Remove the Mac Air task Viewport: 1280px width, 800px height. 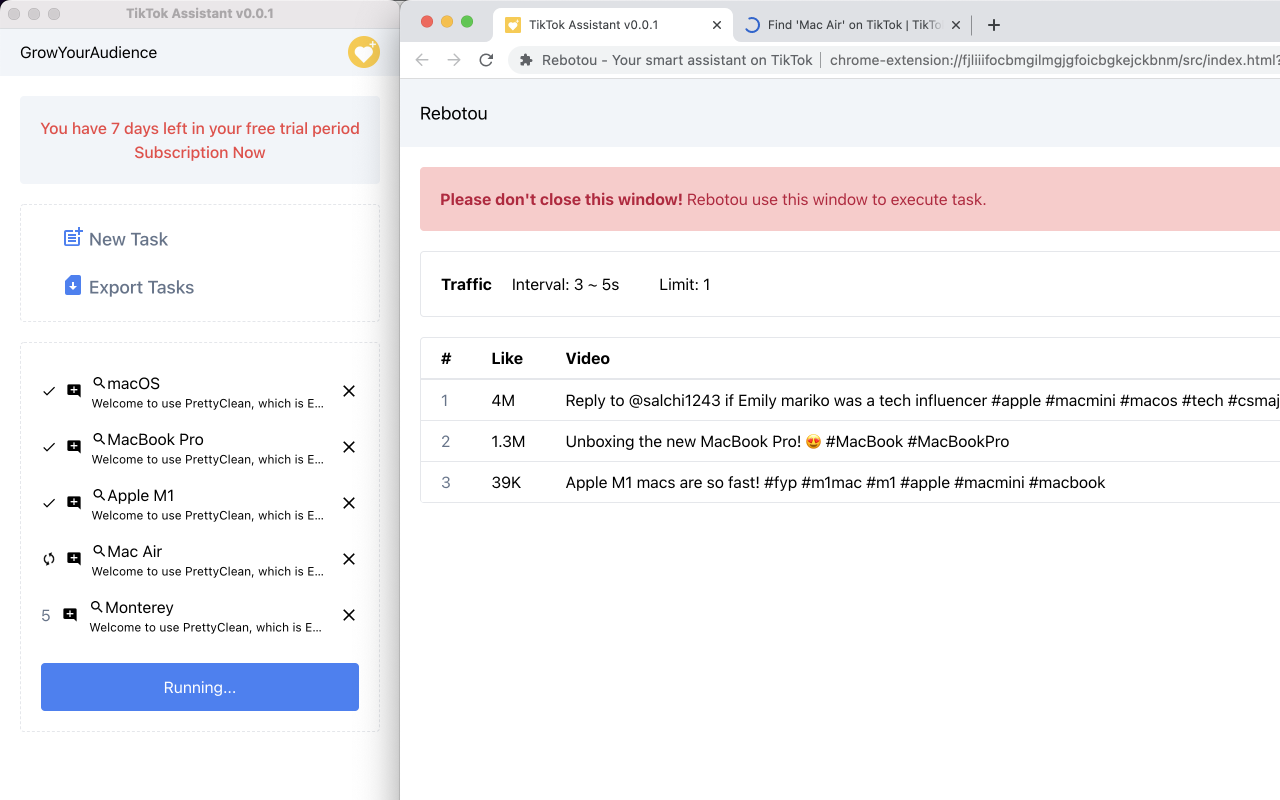[x=349, y=559]
